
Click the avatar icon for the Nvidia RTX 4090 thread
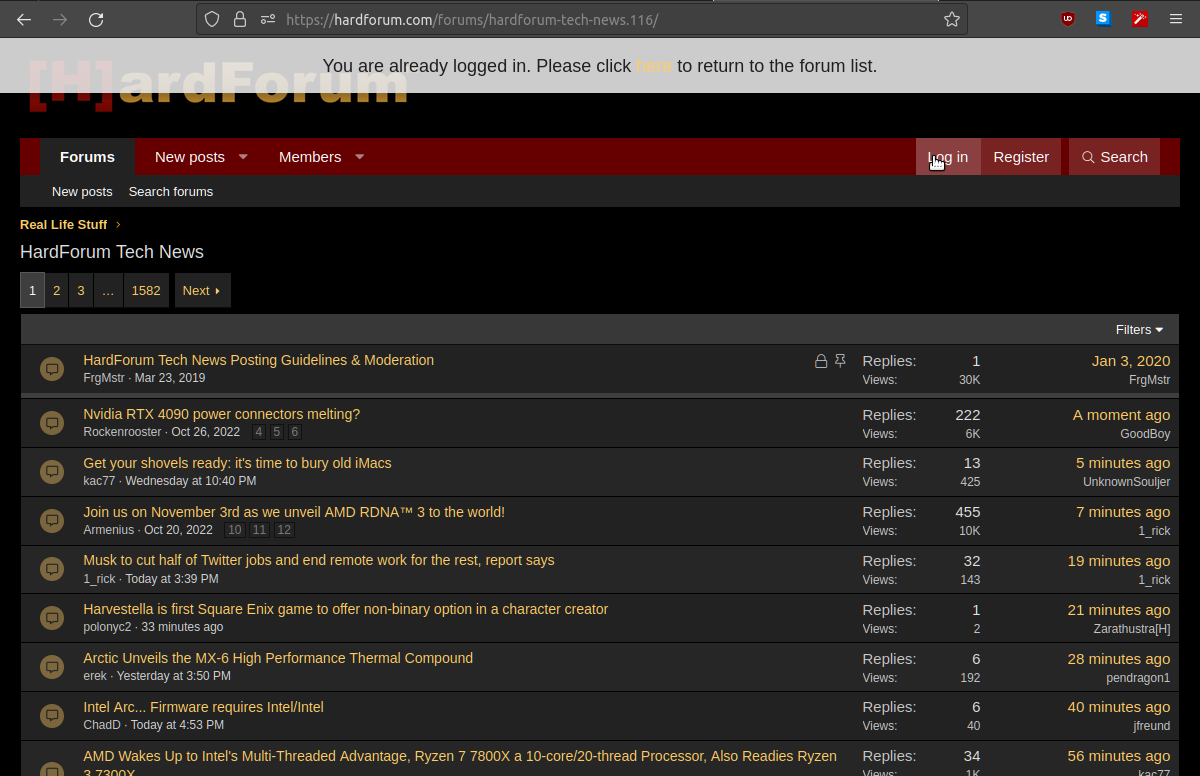52,423
